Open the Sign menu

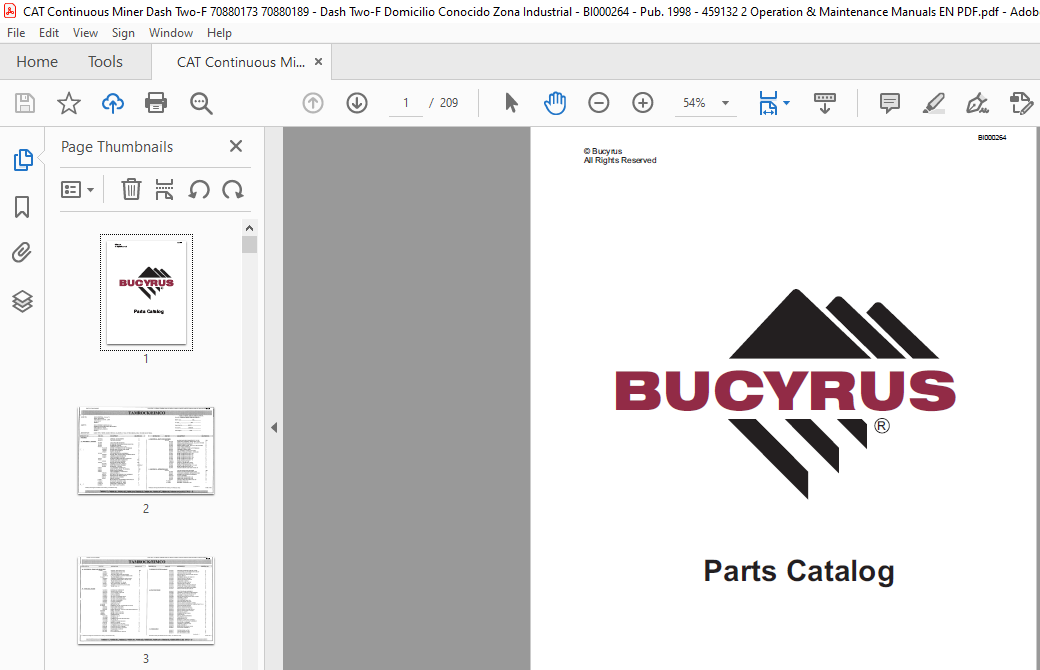click(x=123, y=33)
